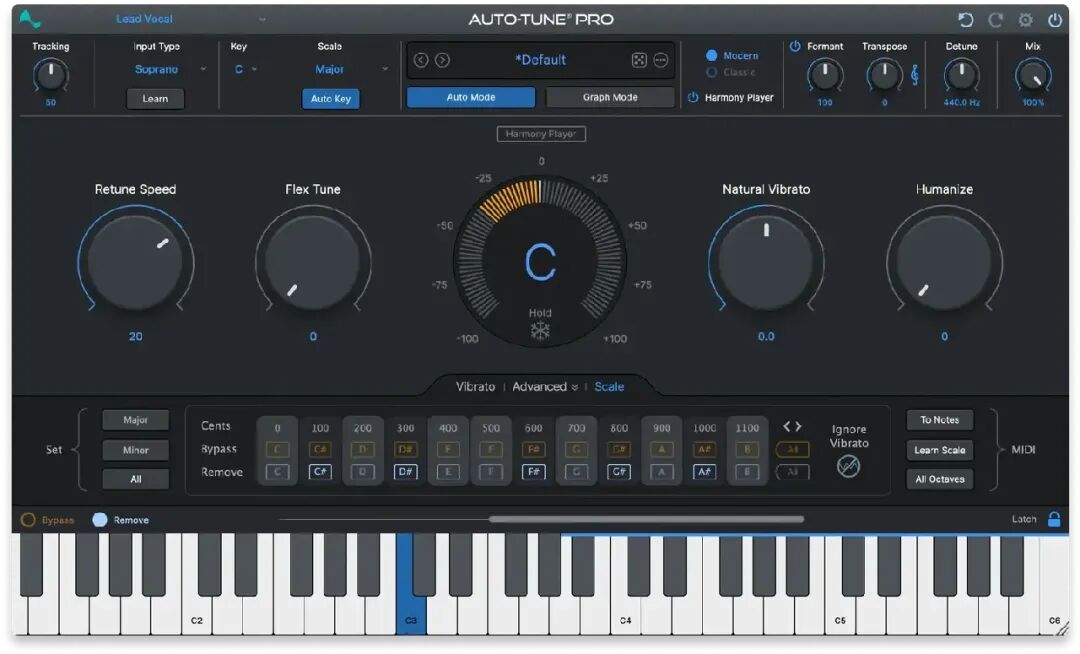Screen dimensions: 1080x654
Task: Click the treble clef throat icon
Action: (x=915, y=74)
